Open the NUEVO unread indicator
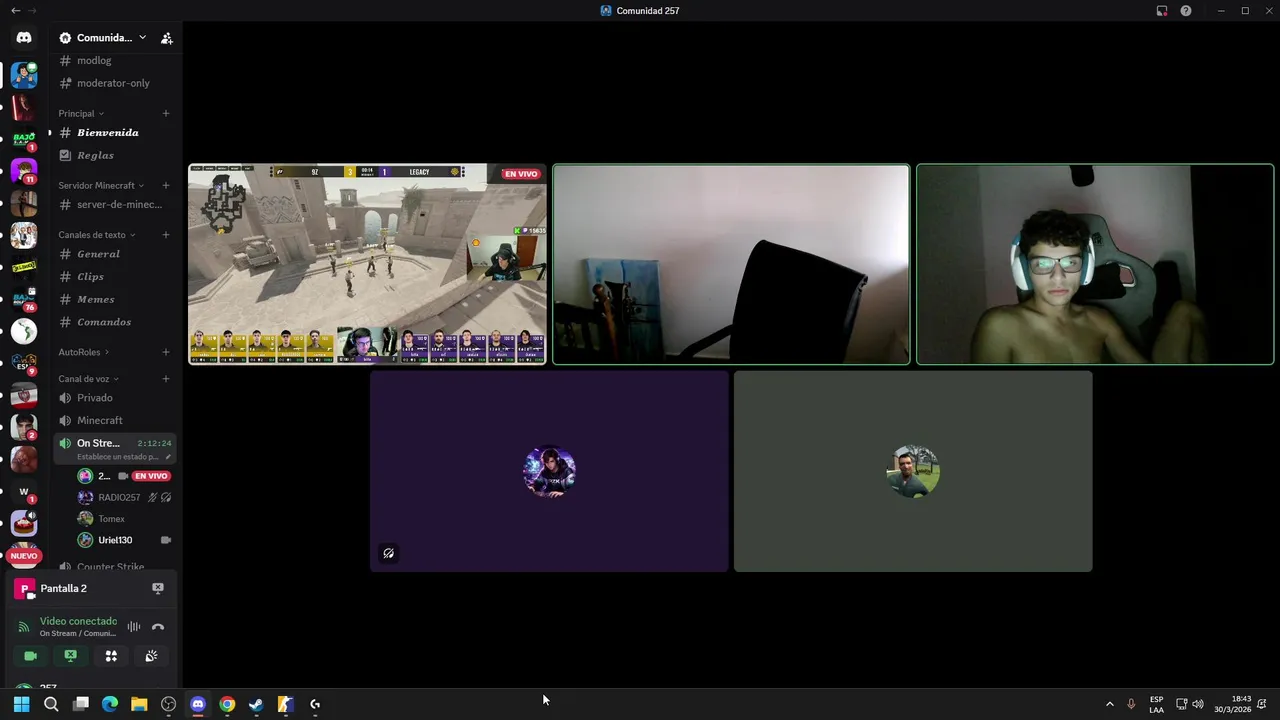The height and width of the screenshot is (720, 1280). (x=24, y=556)
